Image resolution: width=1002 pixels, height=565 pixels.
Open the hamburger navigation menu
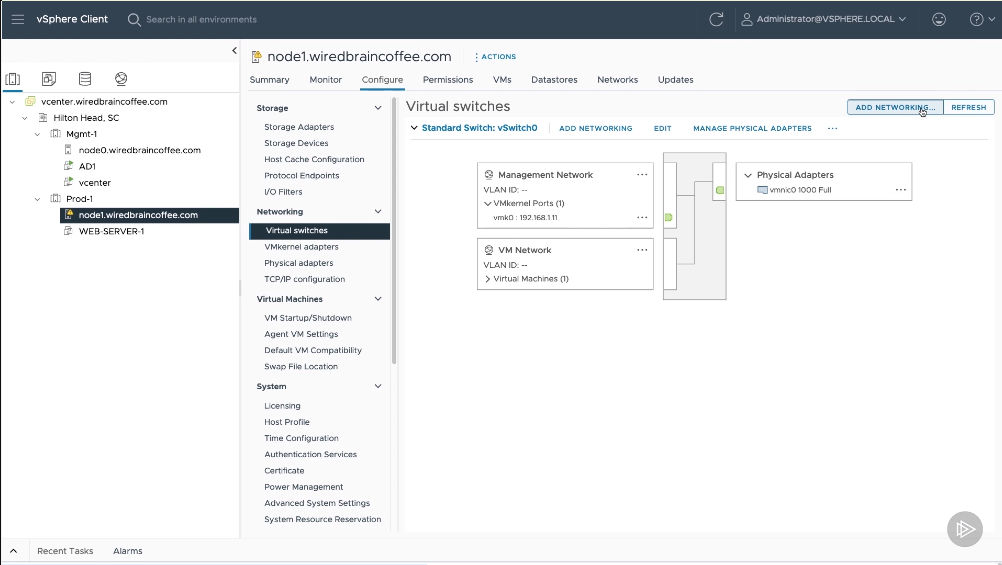(18, 19)
